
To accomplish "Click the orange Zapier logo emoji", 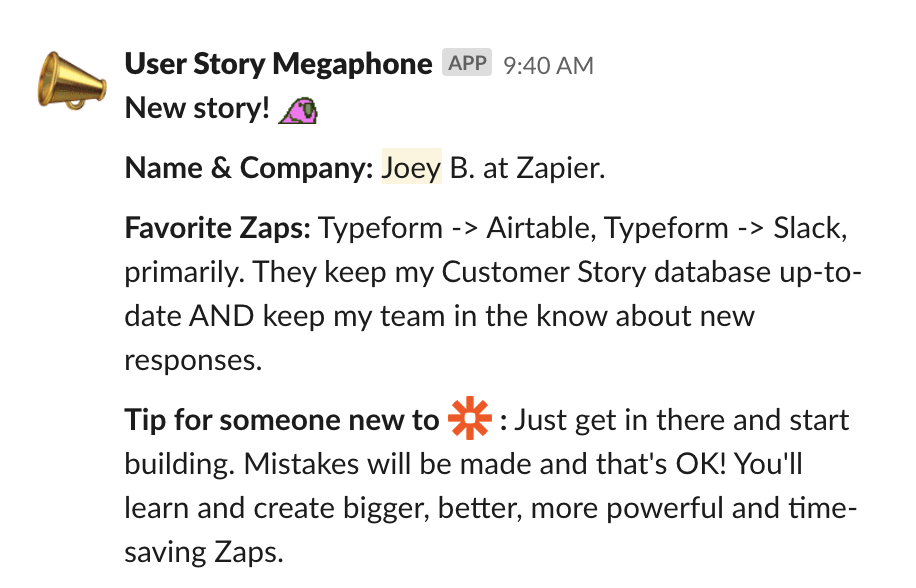I will pos(469,419).
